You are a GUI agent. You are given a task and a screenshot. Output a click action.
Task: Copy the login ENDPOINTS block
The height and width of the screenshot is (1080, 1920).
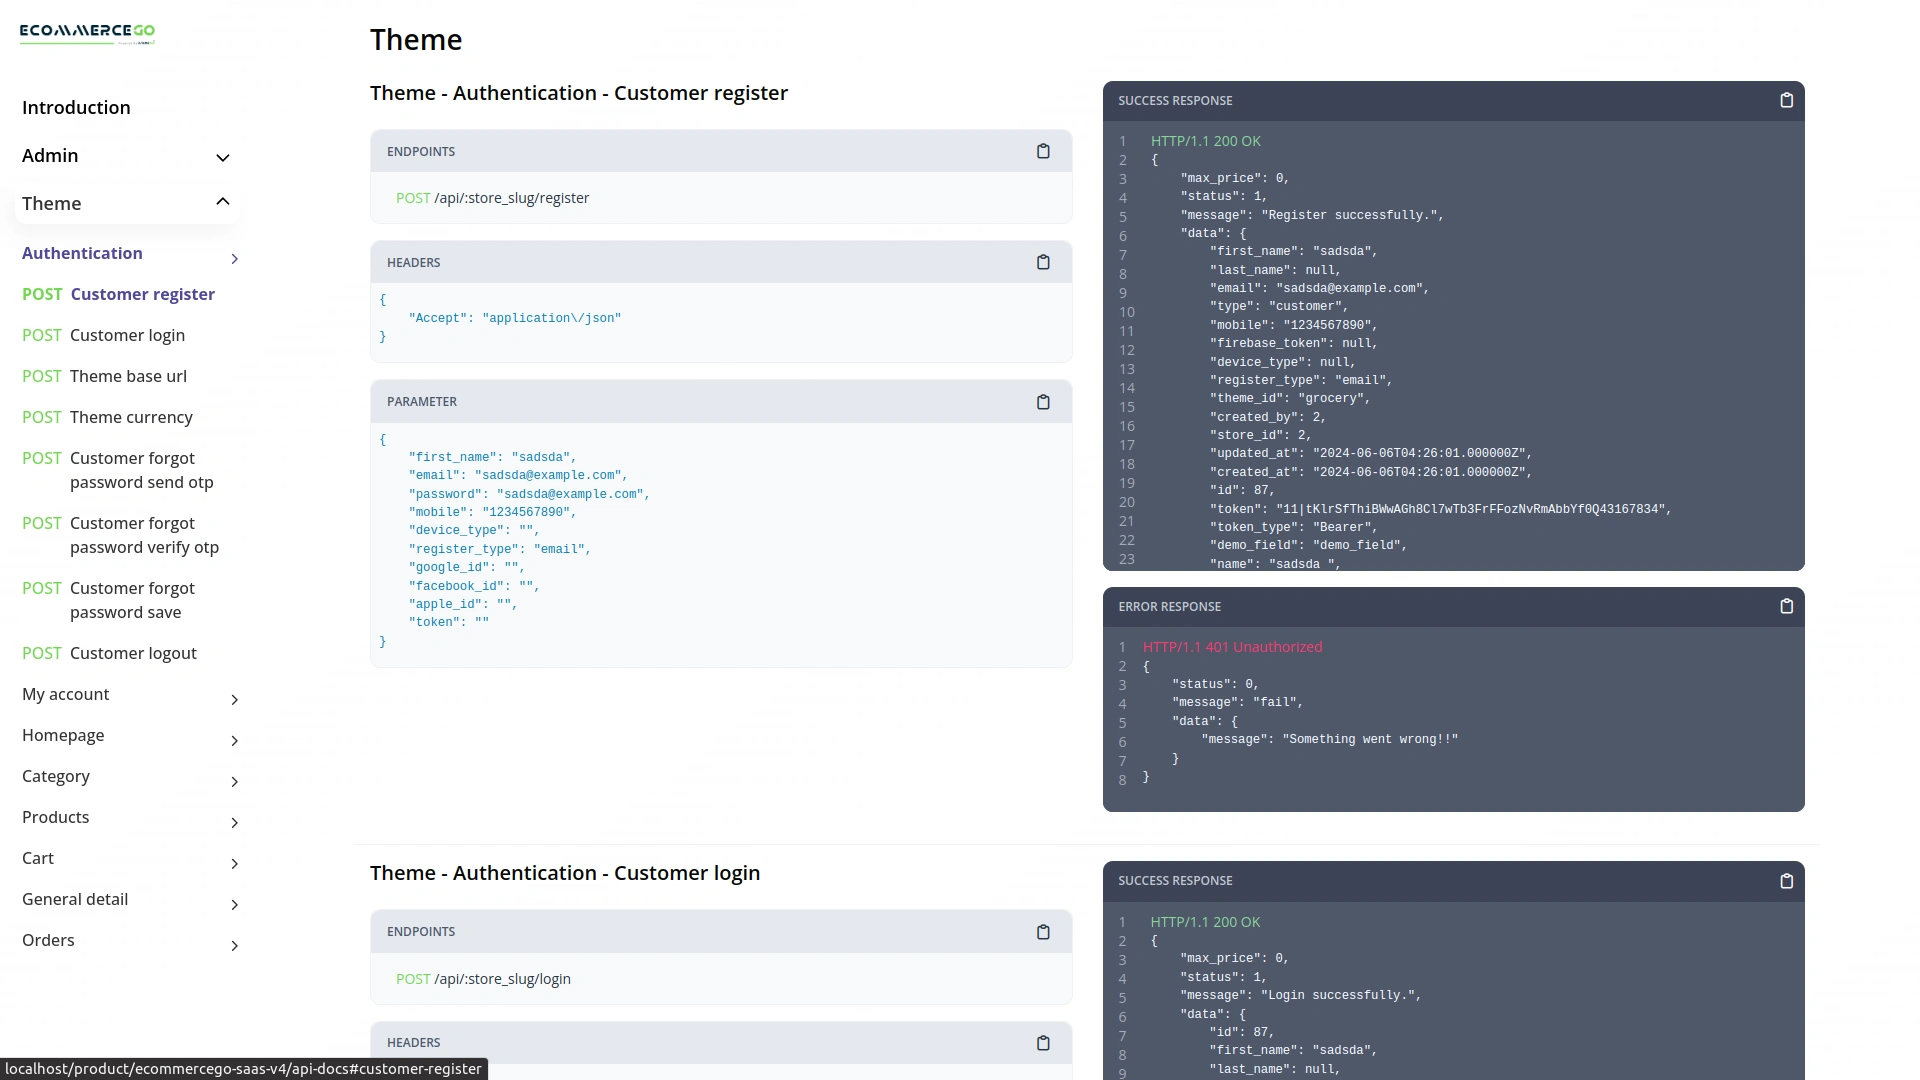click(x=1043, y=932)
